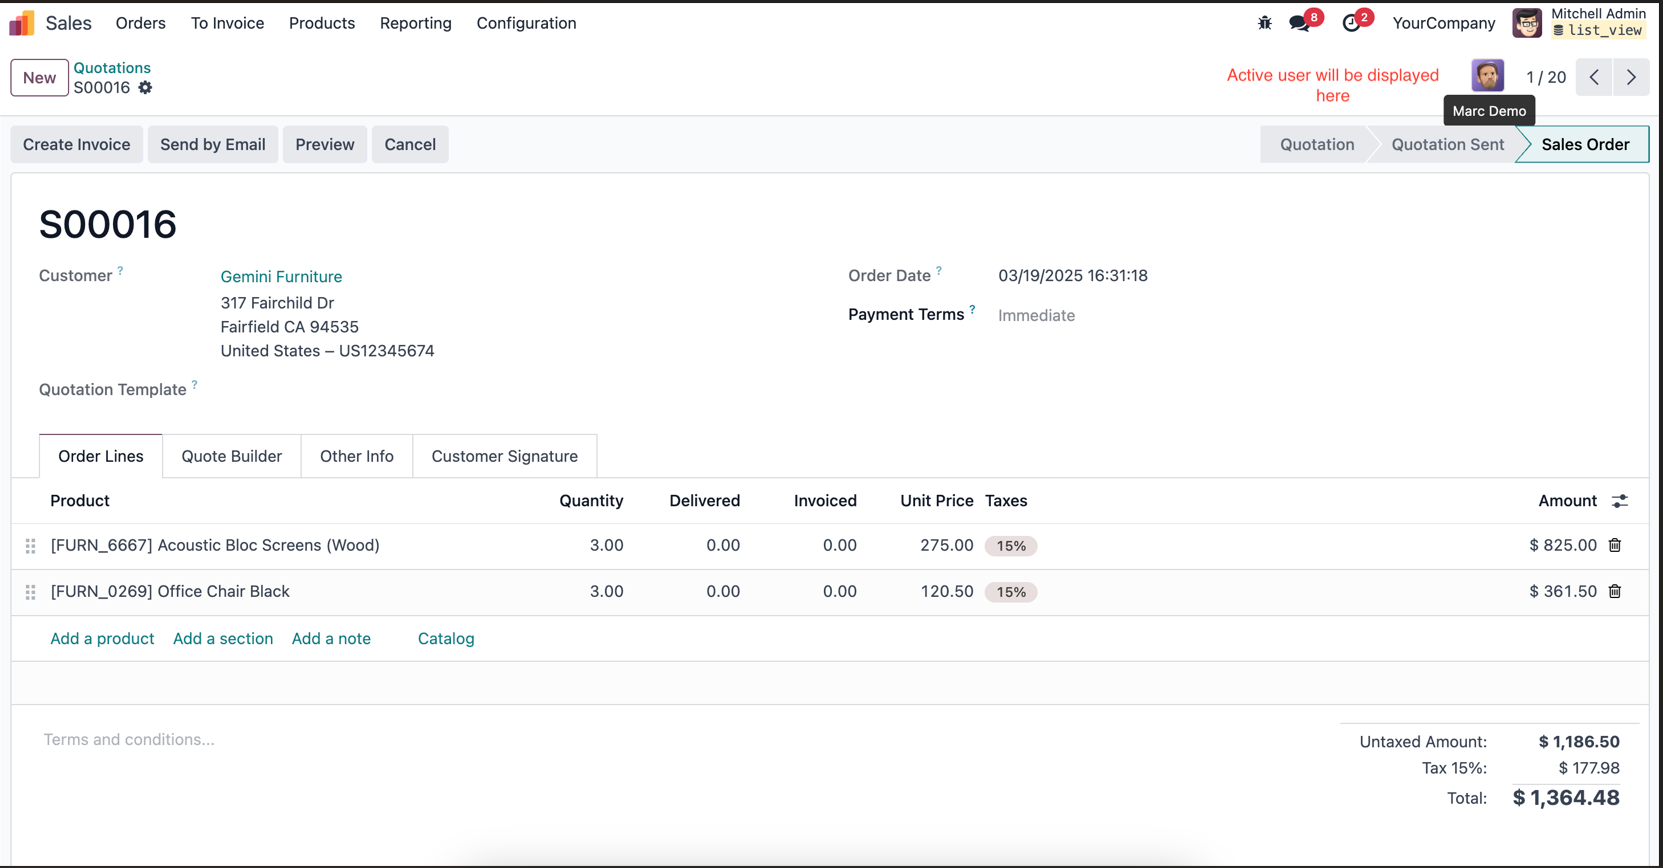This screenshot has width=1663, height=868.
Task: Click the drag handle of Office Chair Black row
Action: pyautogui.click(x=31, y=592)
